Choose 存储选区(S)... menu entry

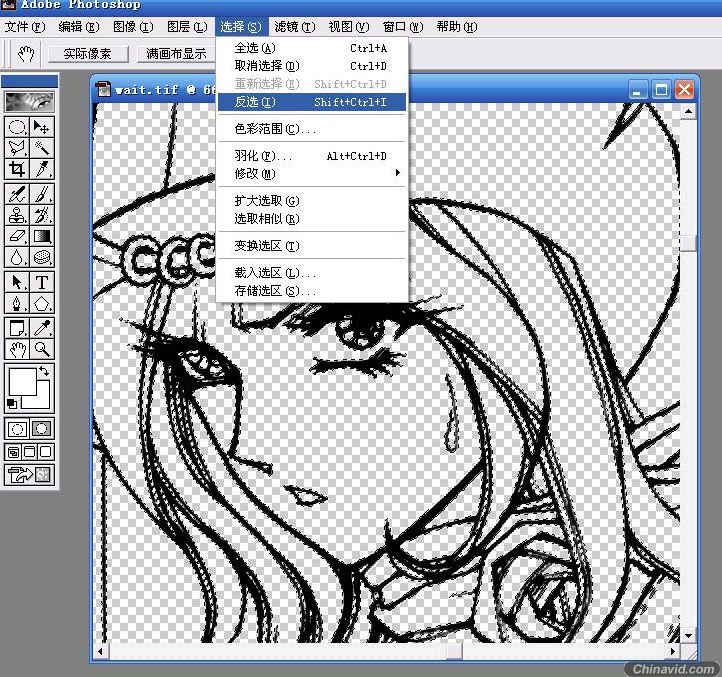tap(312, 291)
